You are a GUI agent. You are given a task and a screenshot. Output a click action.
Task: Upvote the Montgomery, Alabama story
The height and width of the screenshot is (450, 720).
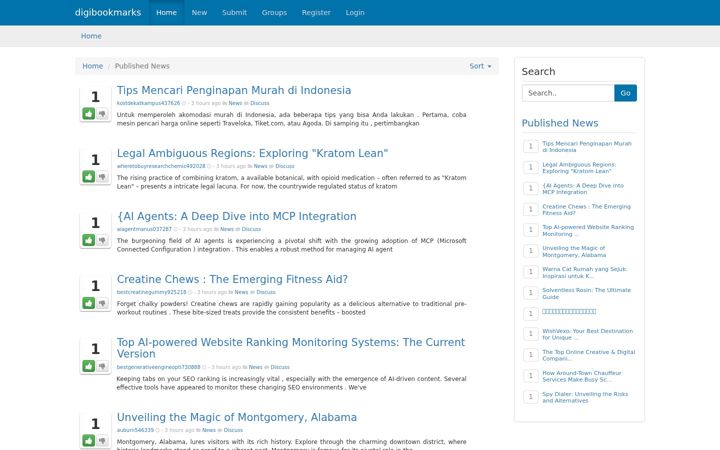tap(89, 440)
